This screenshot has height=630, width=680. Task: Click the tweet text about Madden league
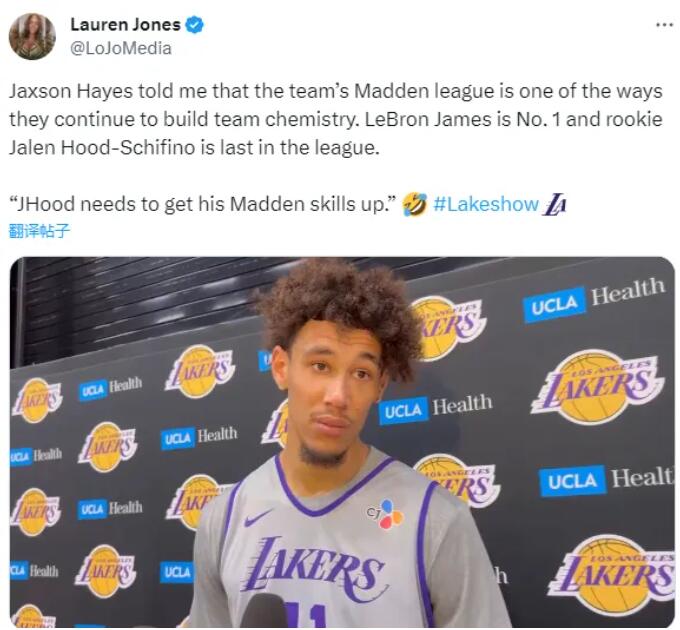[336, 119]
